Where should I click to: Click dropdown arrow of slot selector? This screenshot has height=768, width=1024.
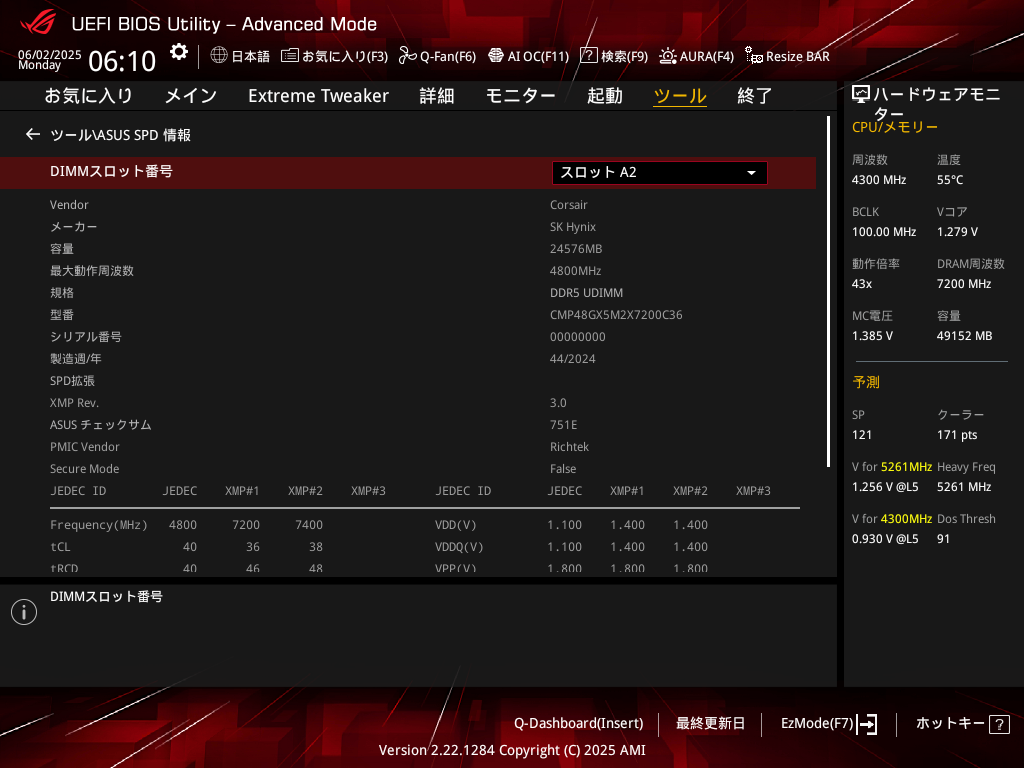pyautogui.click(x=751, y=173)
